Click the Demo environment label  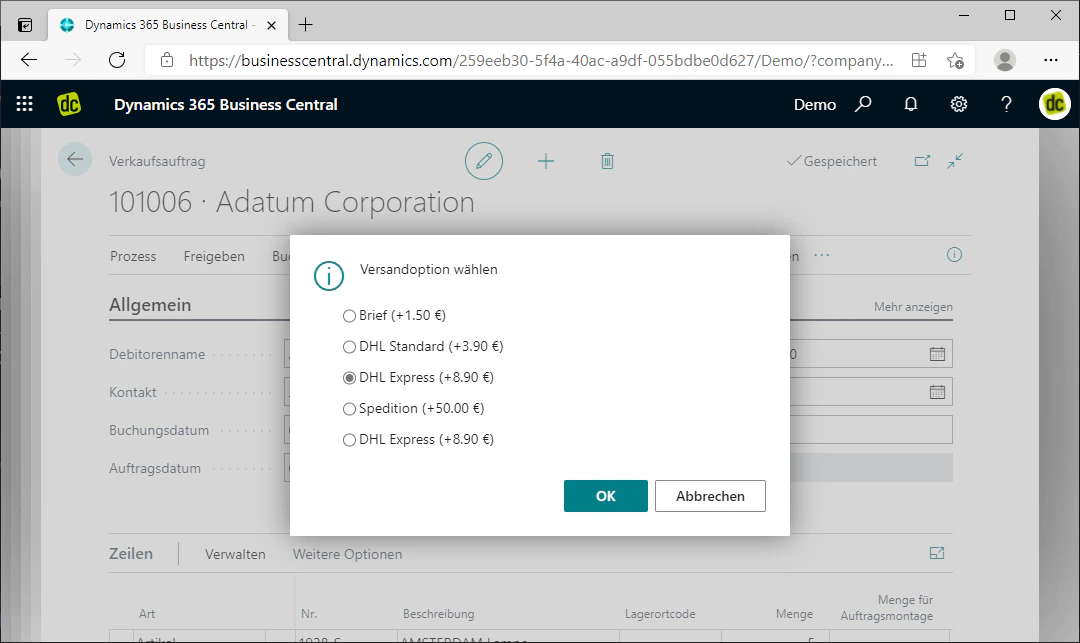point(815,105)
